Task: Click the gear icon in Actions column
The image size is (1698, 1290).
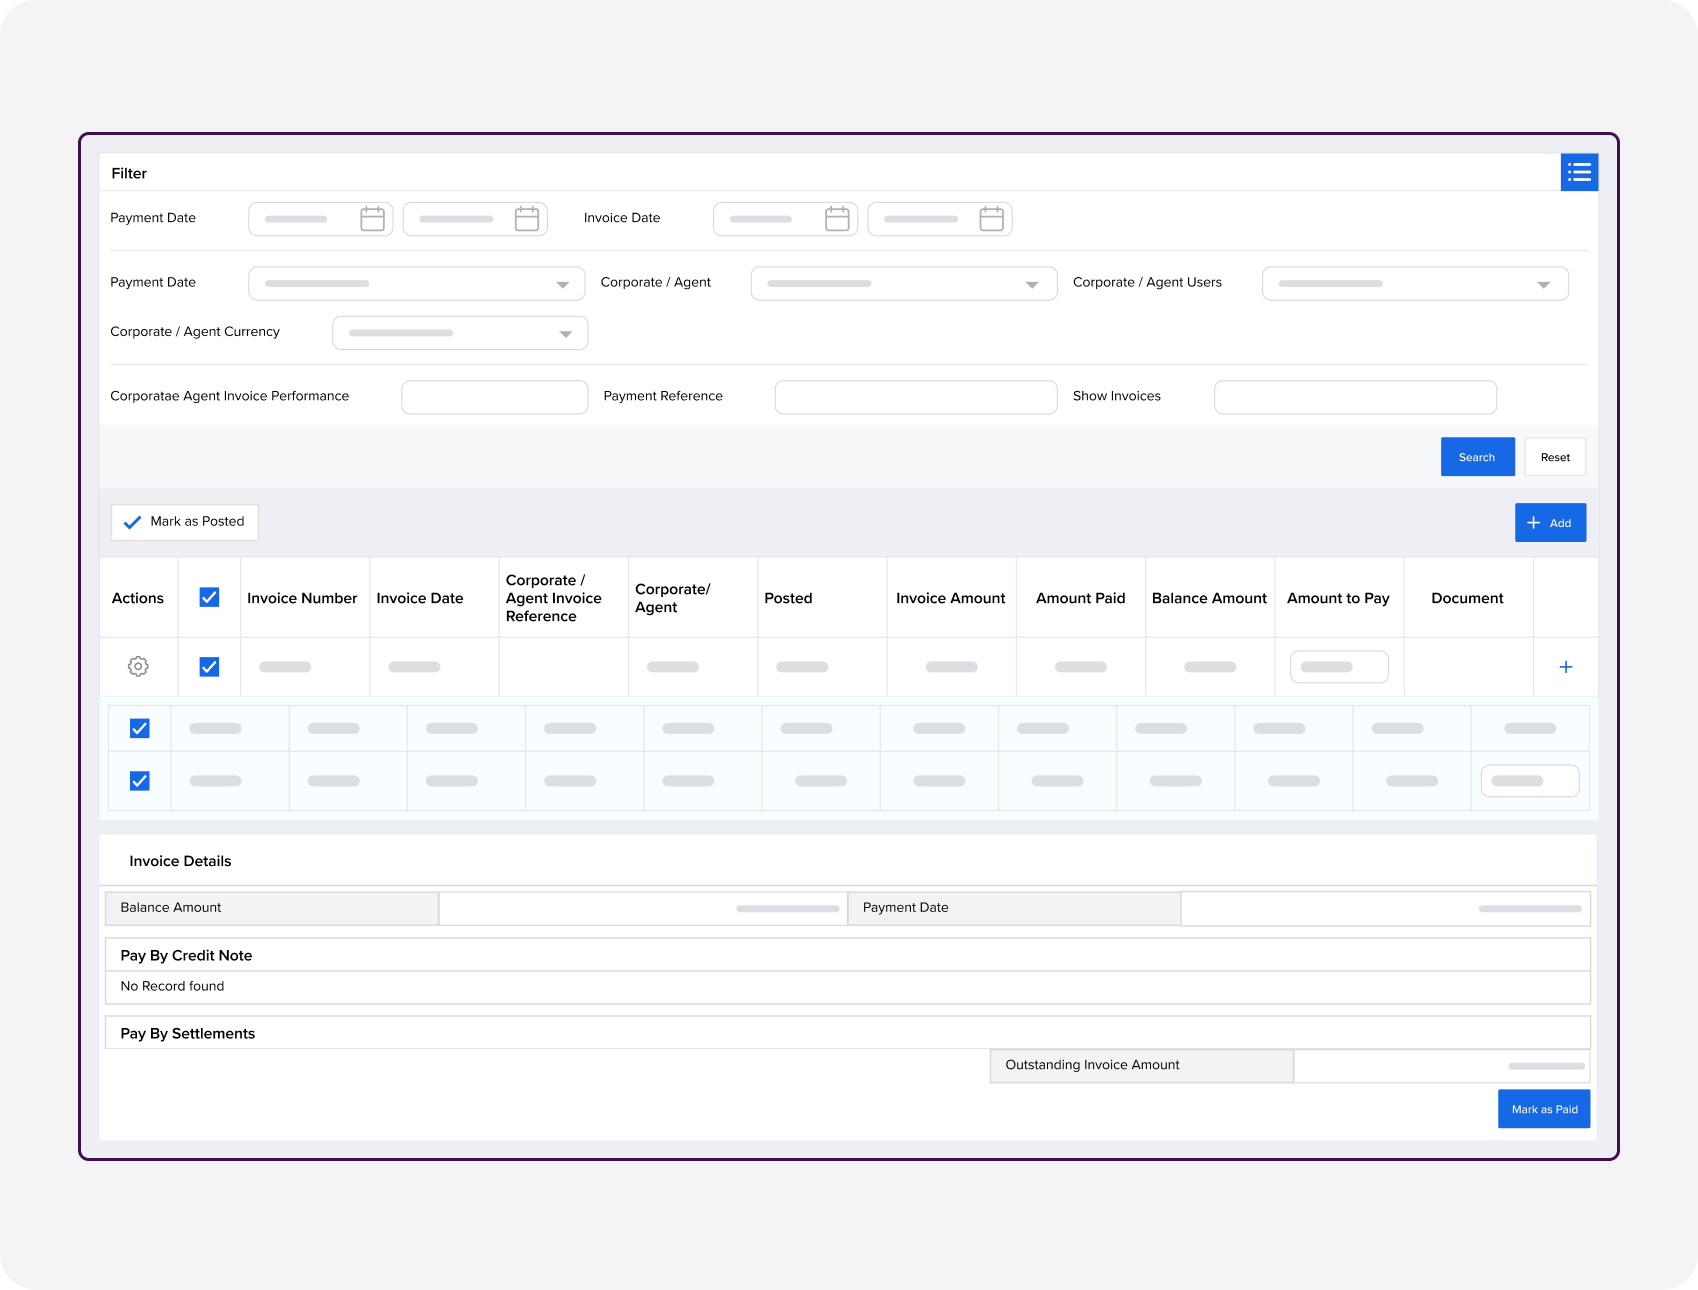Action: [138, 666]
